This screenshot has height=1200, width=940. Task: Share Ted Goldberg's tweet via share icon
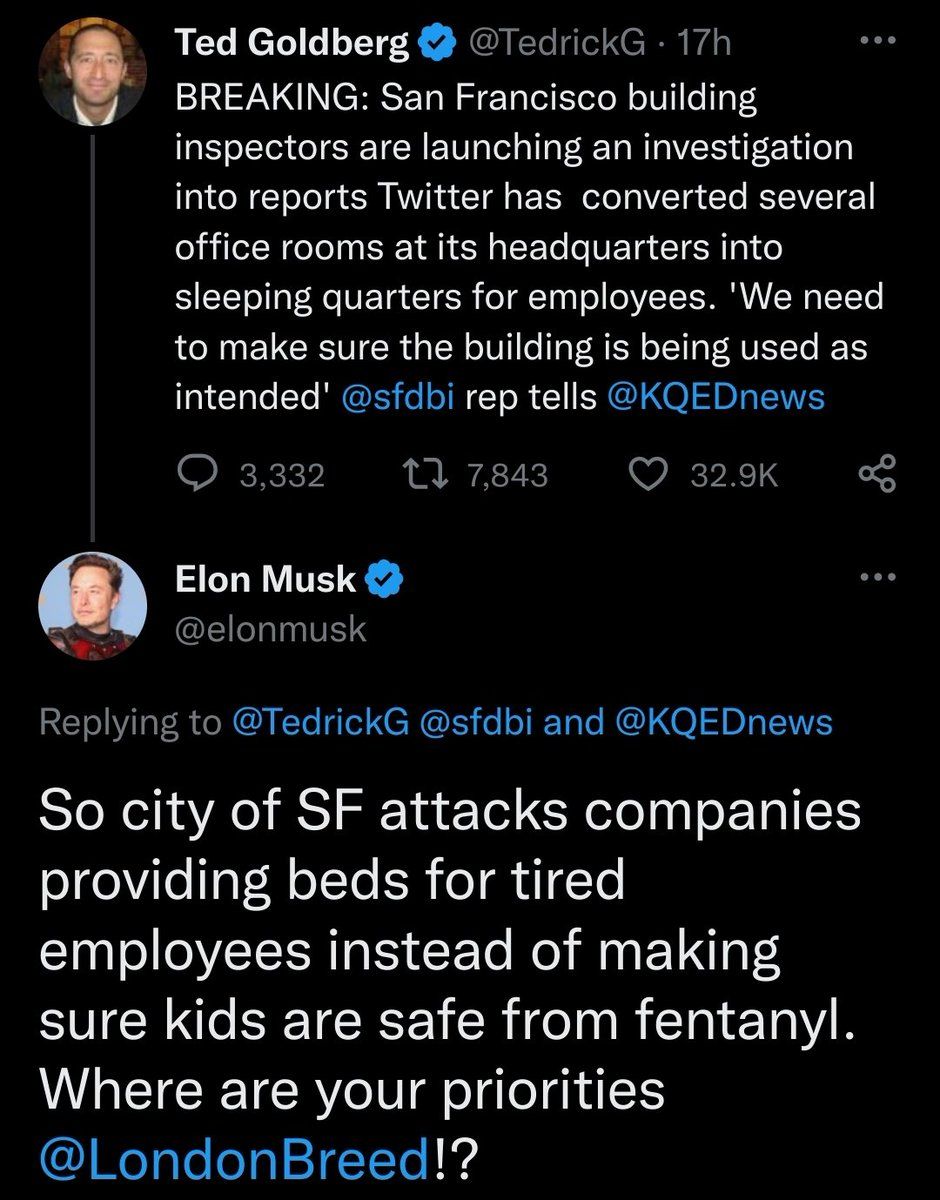click(877, 474)
